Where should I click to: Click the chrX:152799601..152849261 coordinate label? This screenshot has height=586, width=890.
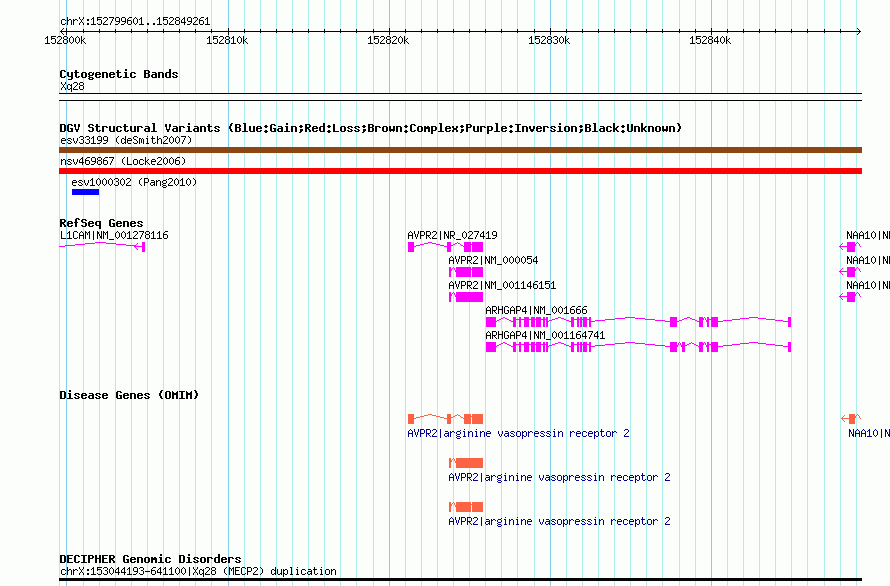click(x=135, y=22)
